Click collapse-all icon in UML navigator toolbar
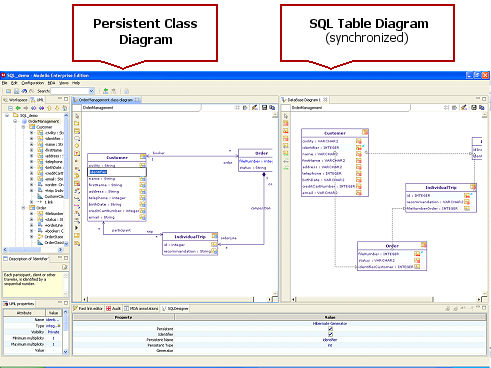 coord(10,108)
